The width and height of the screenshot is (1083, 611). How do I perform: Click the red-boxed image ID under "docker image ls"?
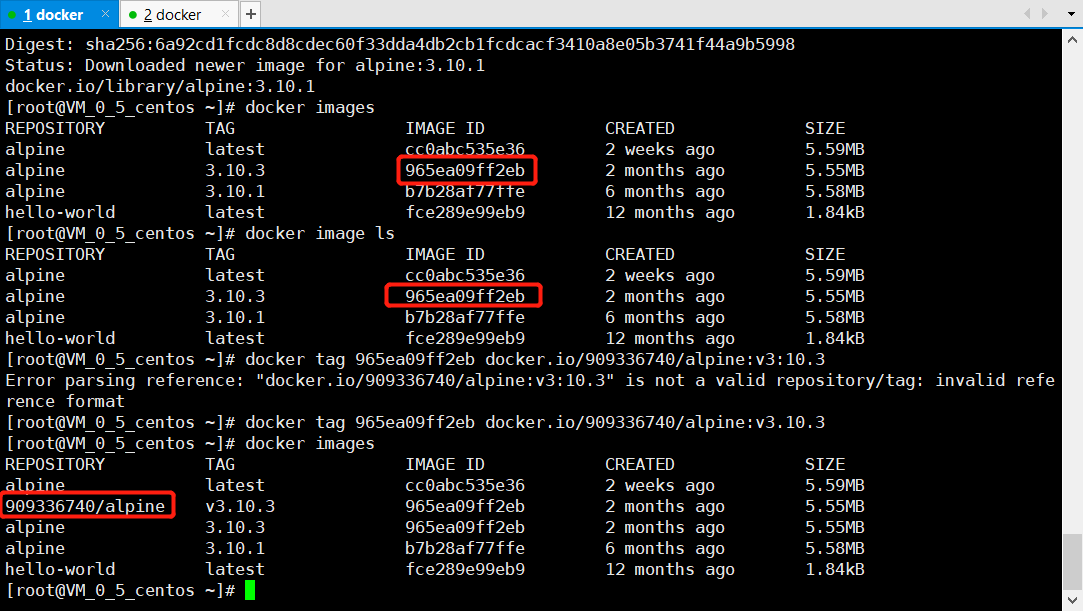464,296
